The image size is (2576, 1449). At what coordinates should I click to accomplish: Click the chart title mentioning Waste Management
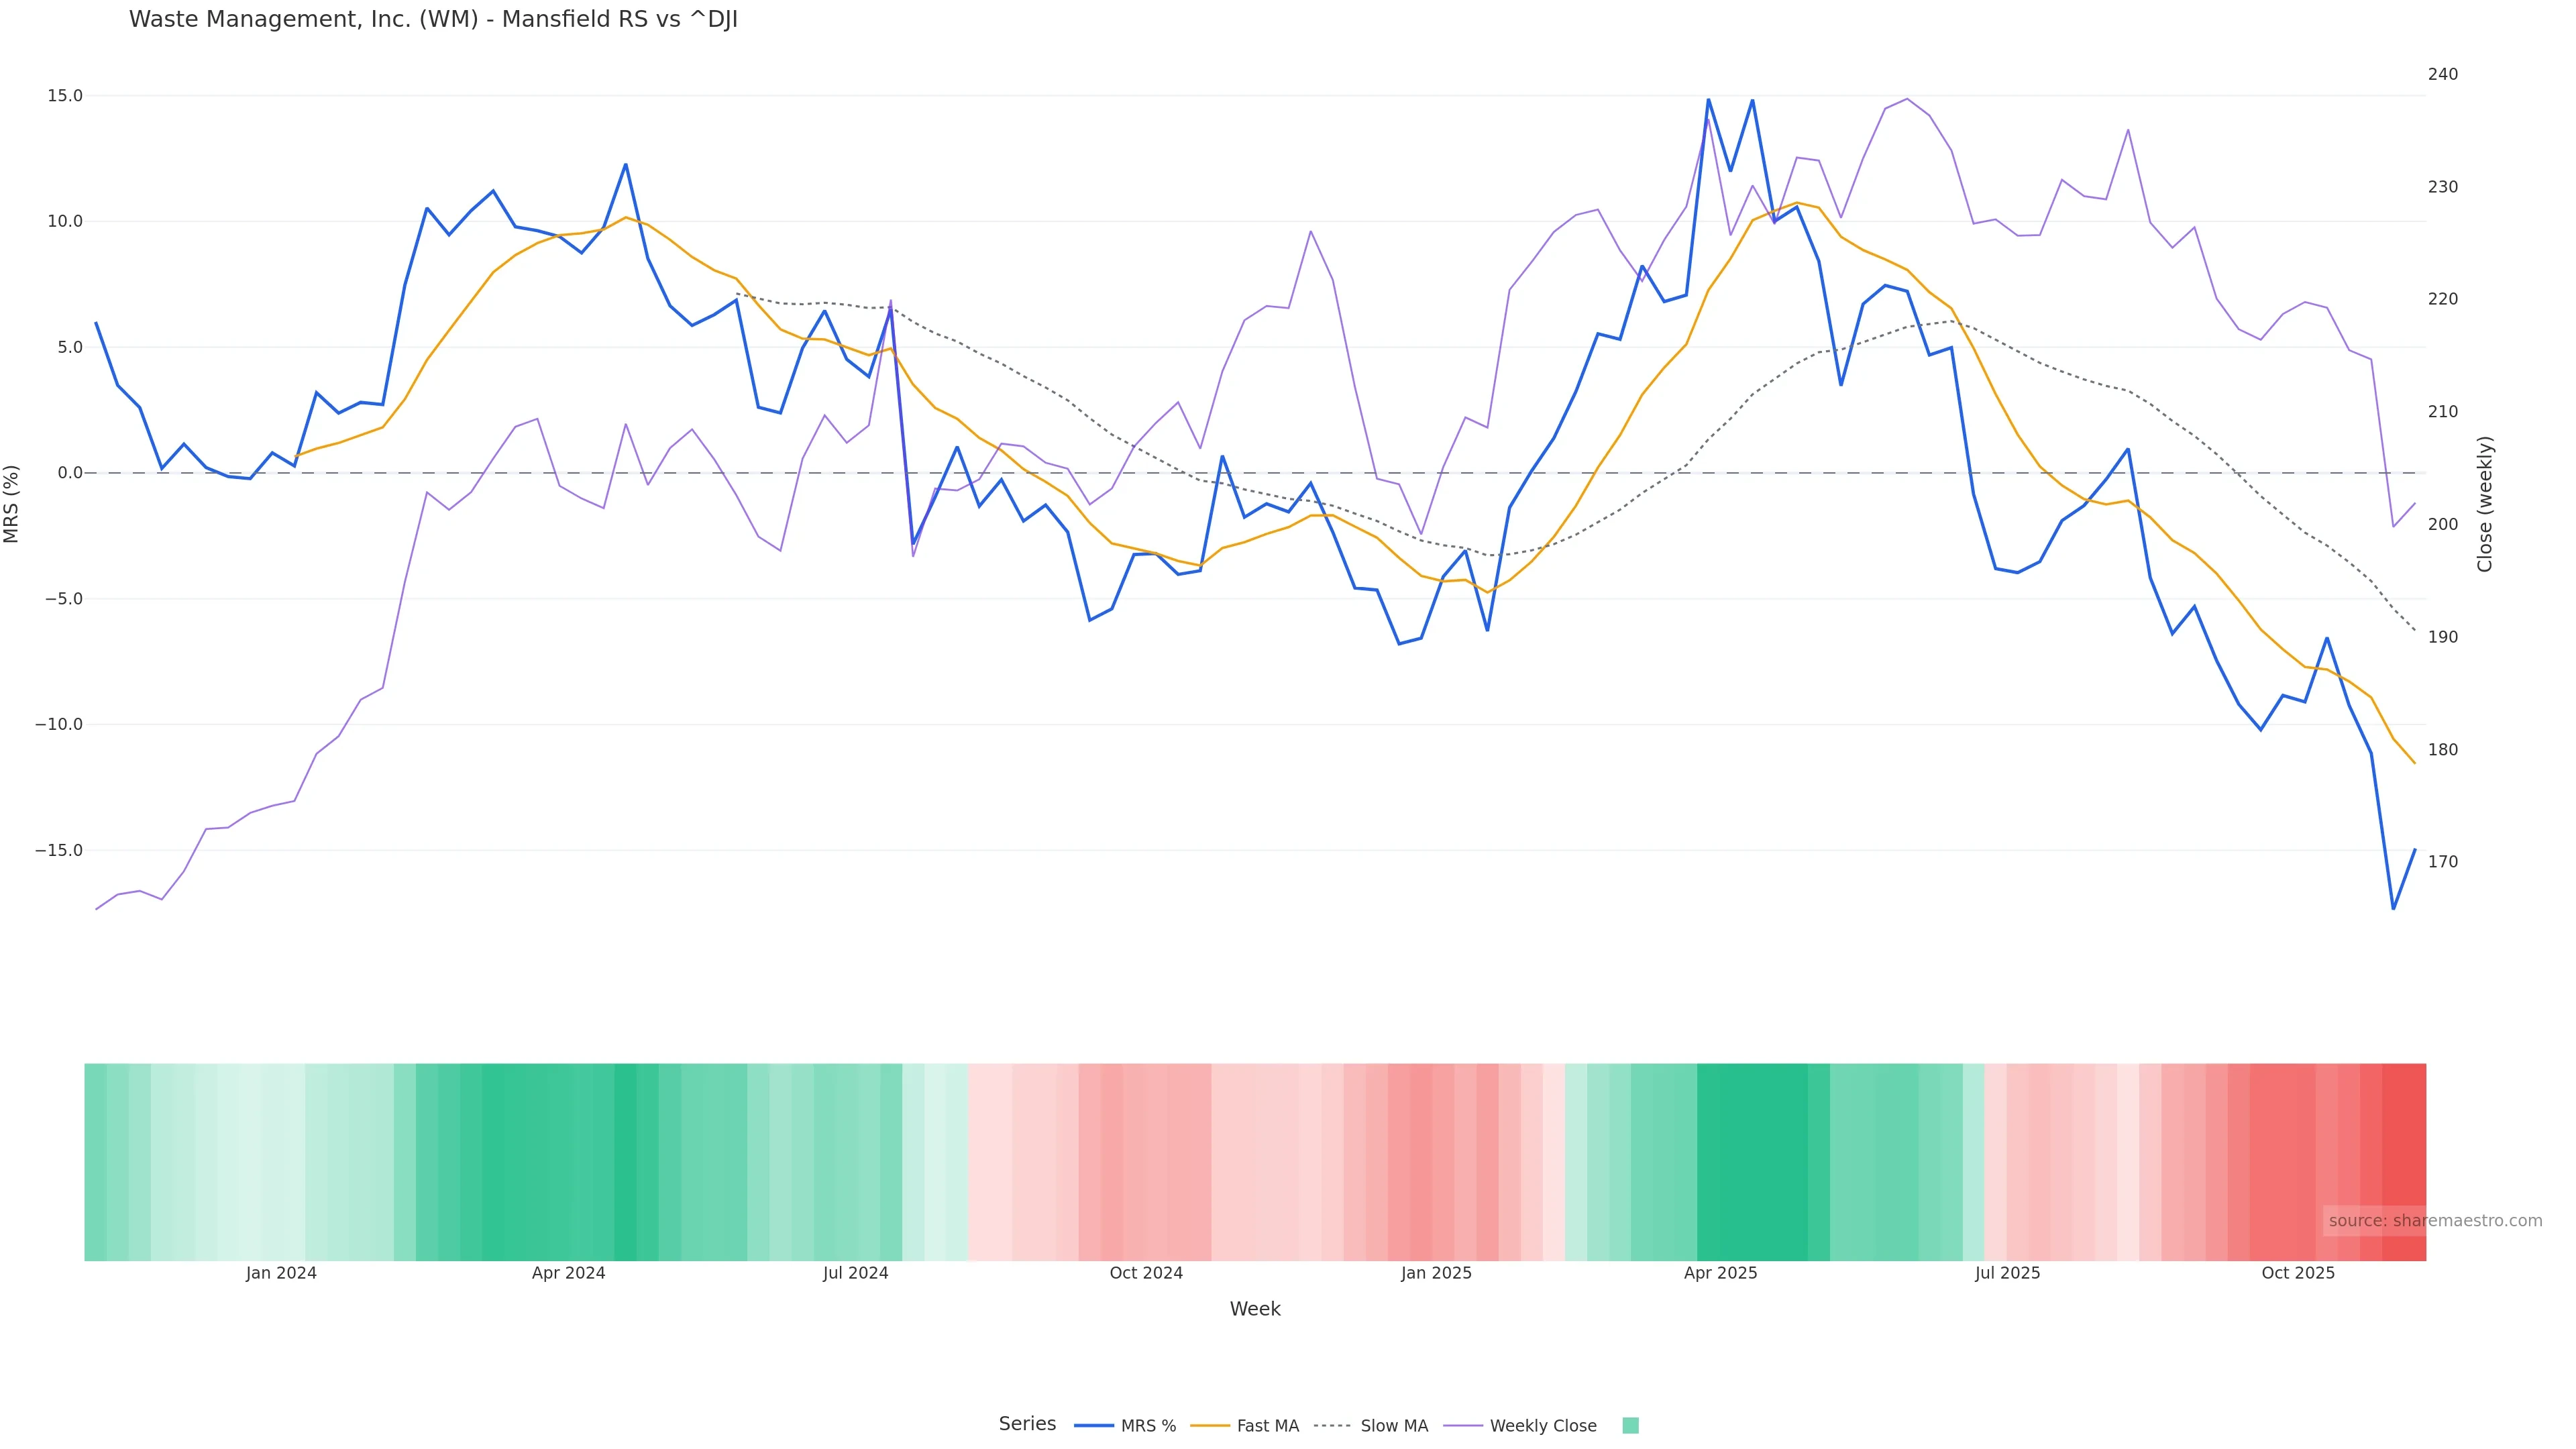click(433, 20)
